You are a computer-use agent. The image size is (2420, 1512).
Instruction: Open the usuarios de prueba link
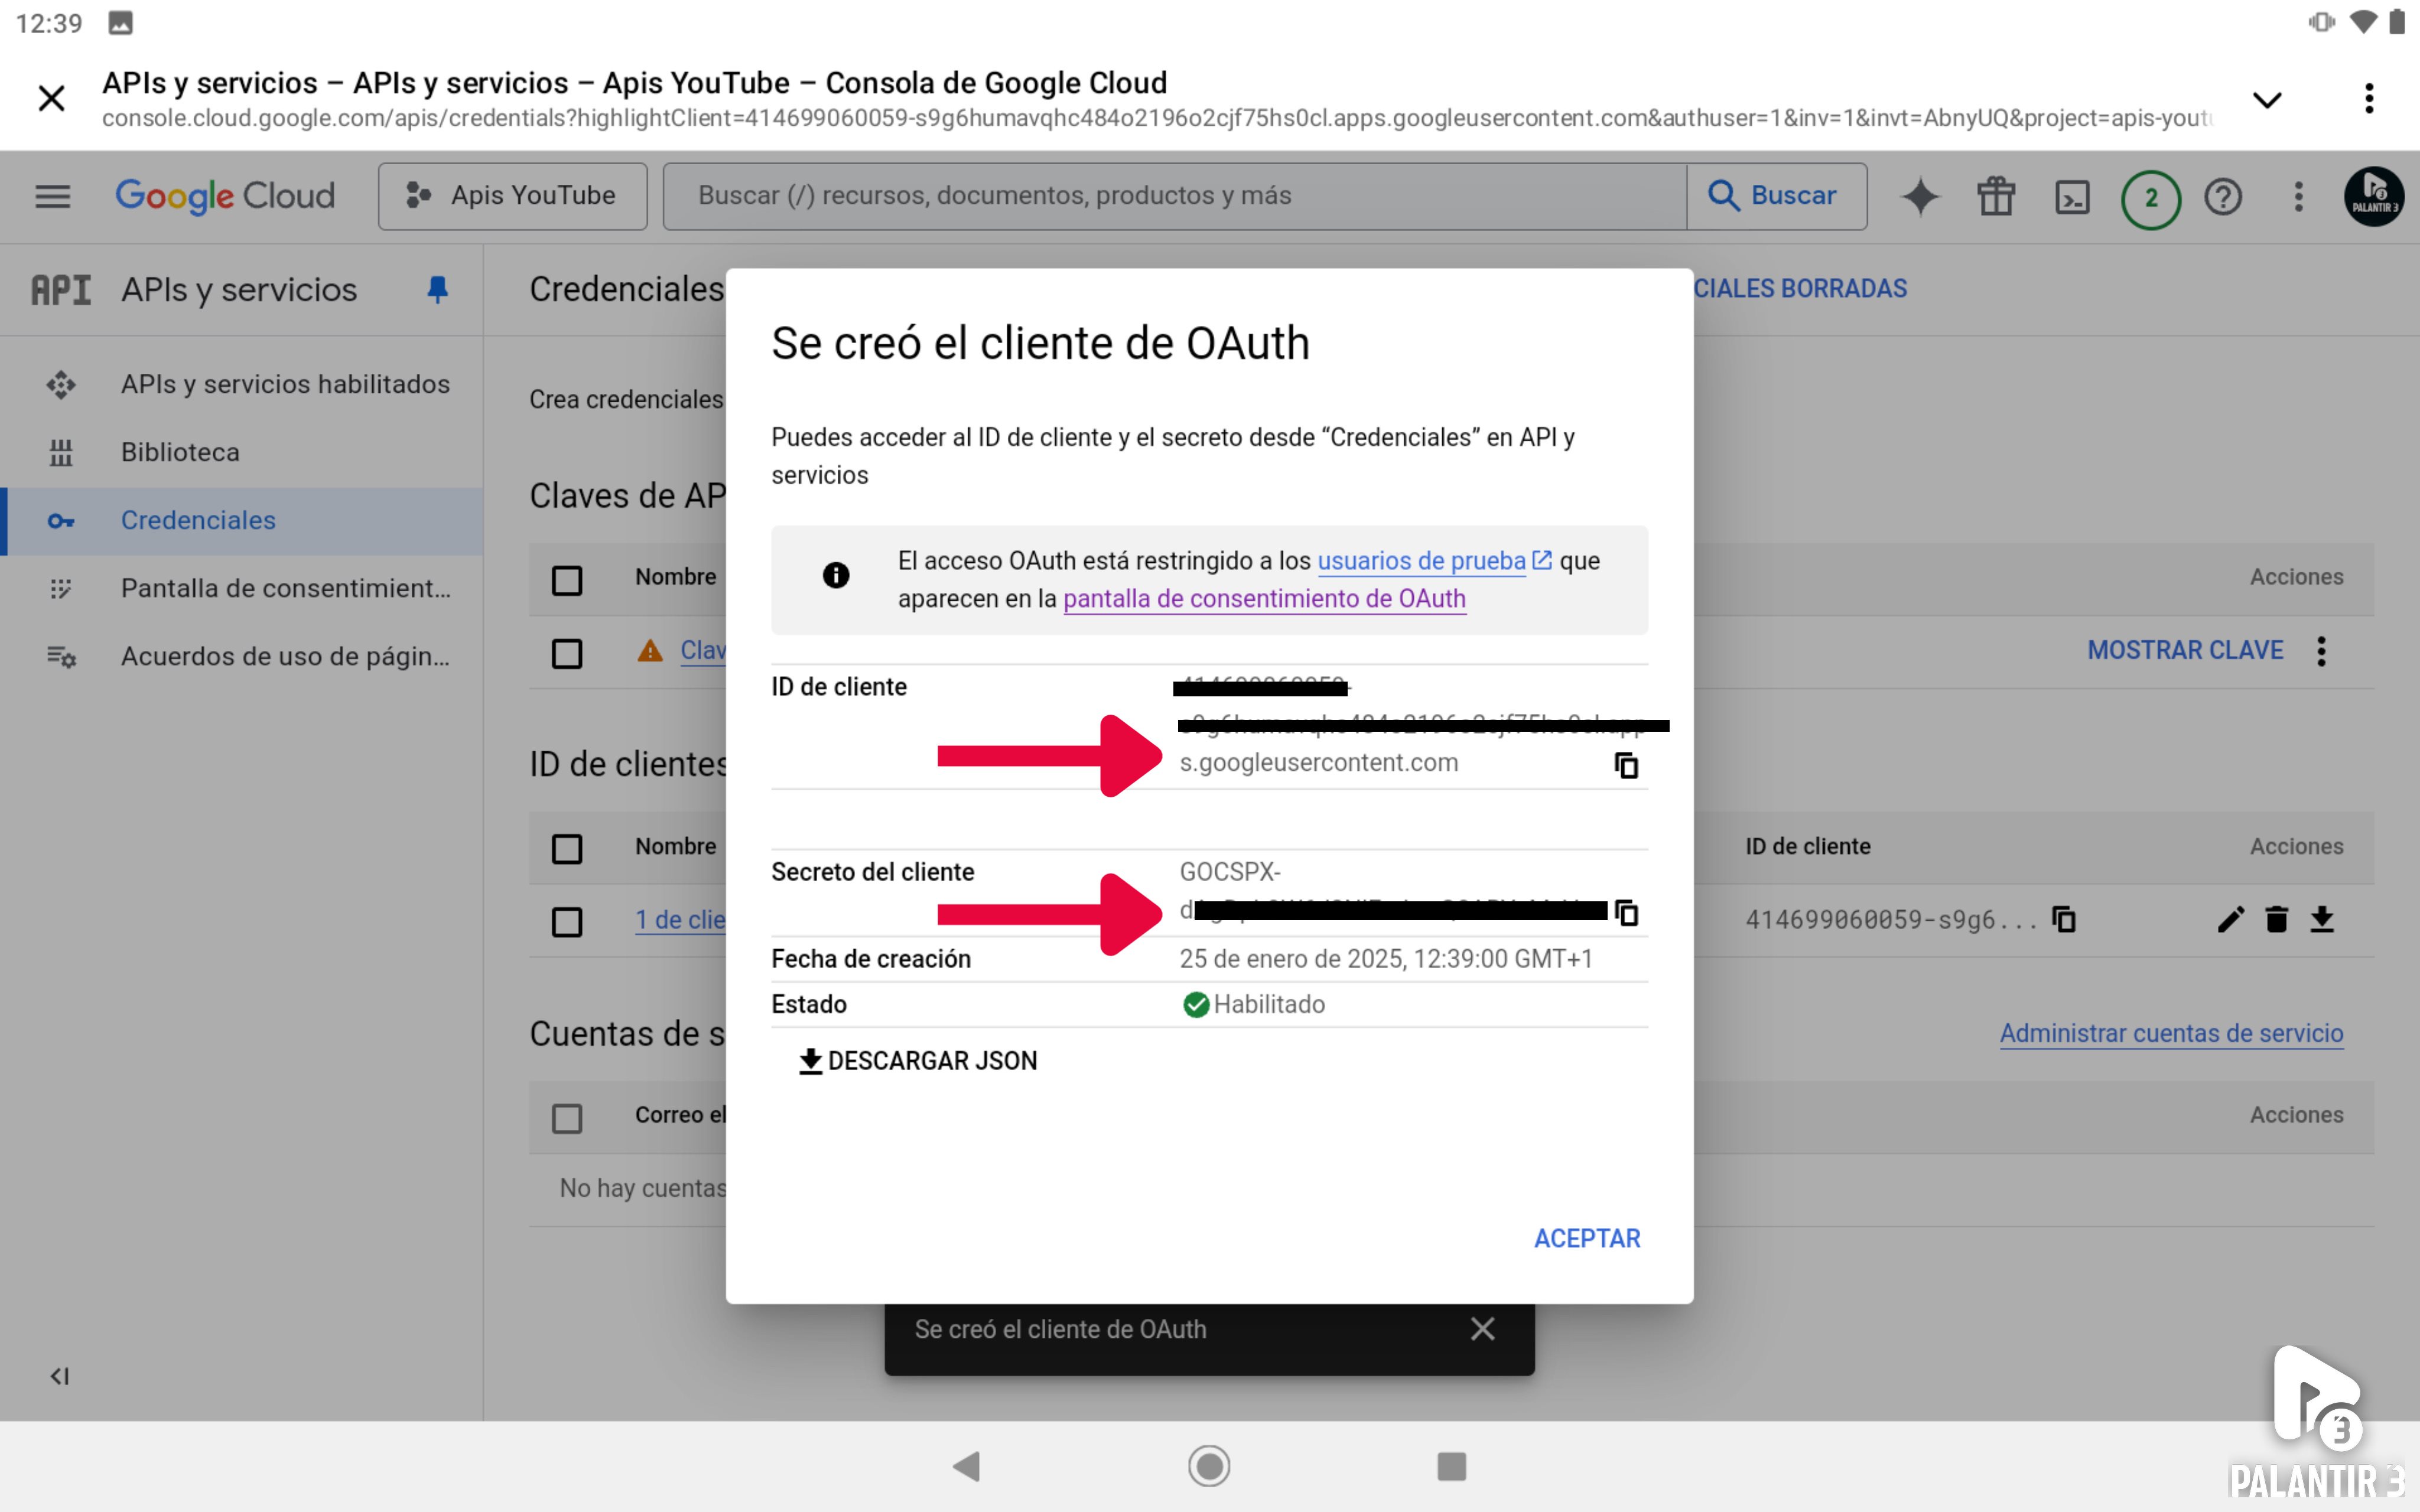[1435, 561]
